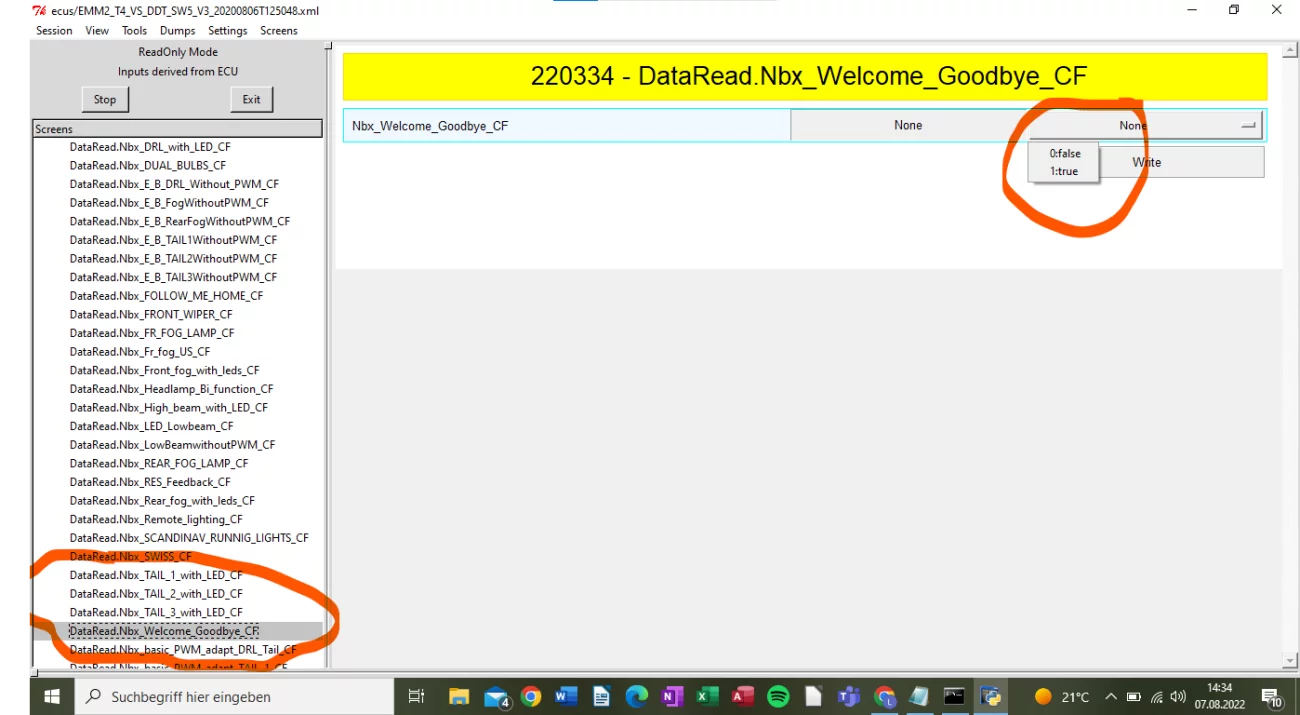Switch to the Python app taskbar icon
The height and width of the screenshot is (715, 1300).
[x=991, y=696]
